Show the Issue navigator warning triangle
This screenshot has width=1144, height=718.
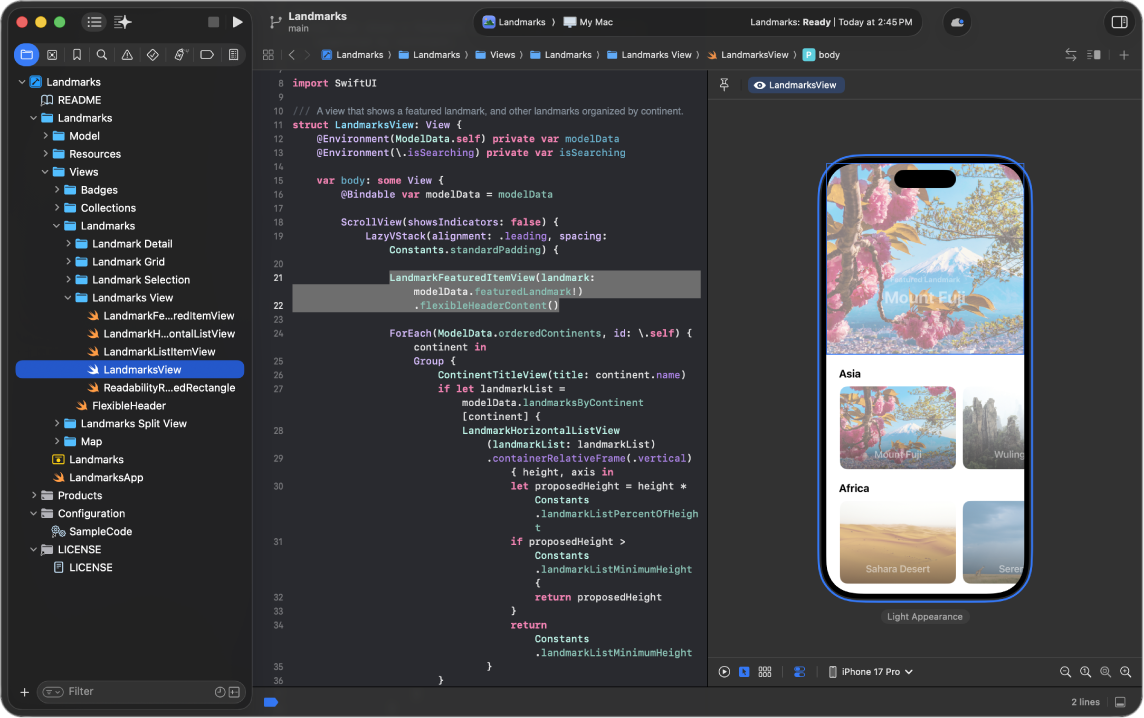click(124, 55)
